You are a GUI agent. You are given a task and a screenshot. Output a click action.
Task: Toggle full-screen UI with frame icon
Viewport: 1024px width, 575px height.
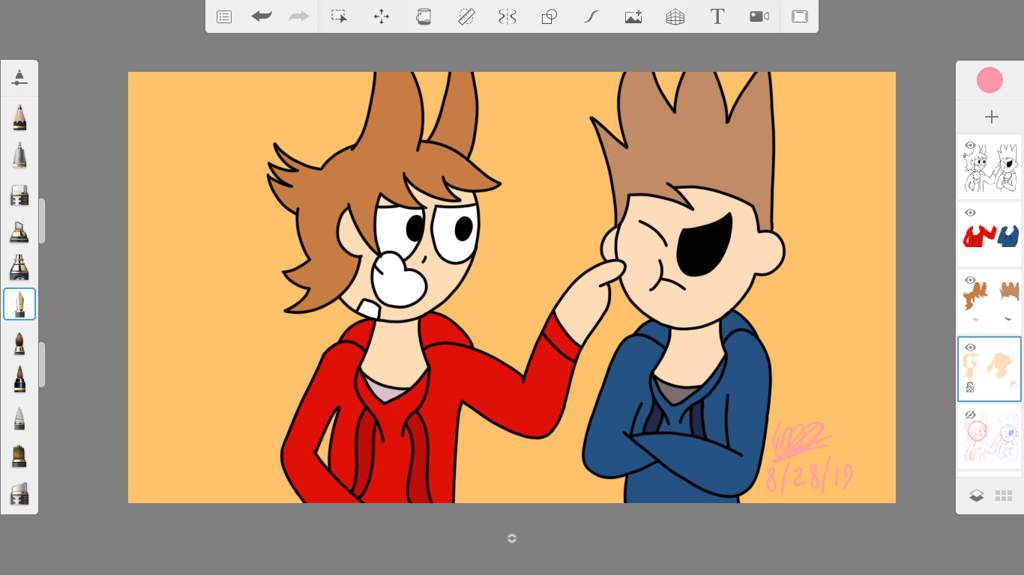(x=800, y=16)
